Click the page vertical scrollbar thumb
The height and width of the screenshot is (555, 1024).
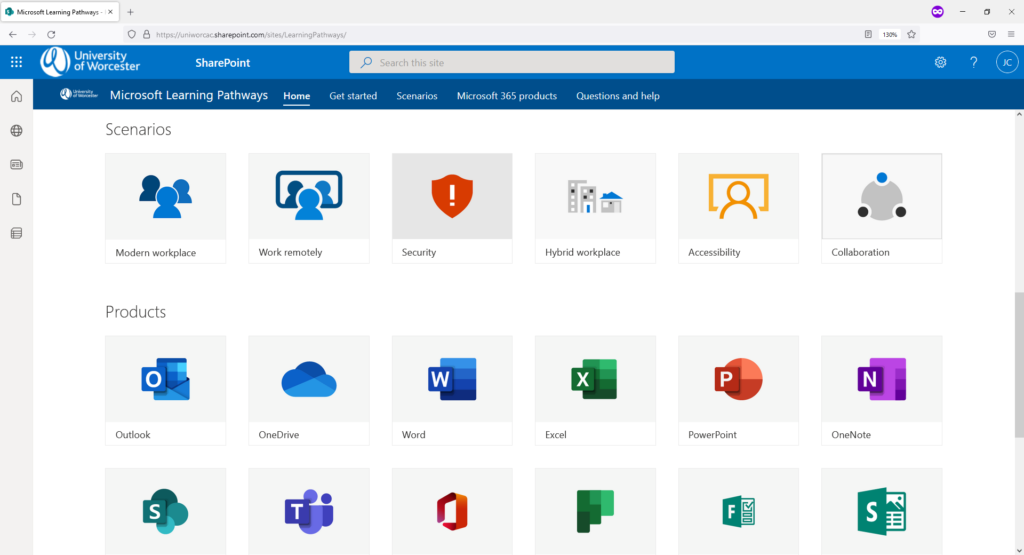tap(1019, 365)
